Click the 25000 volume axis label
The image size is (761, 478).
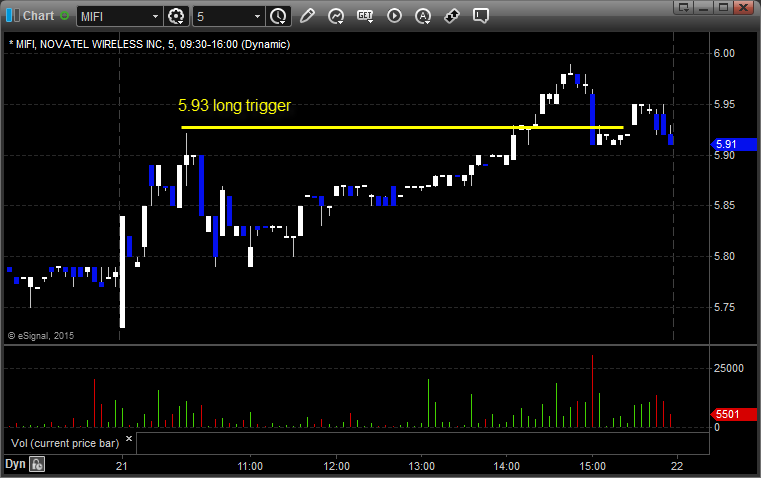[x=728, y=368]
